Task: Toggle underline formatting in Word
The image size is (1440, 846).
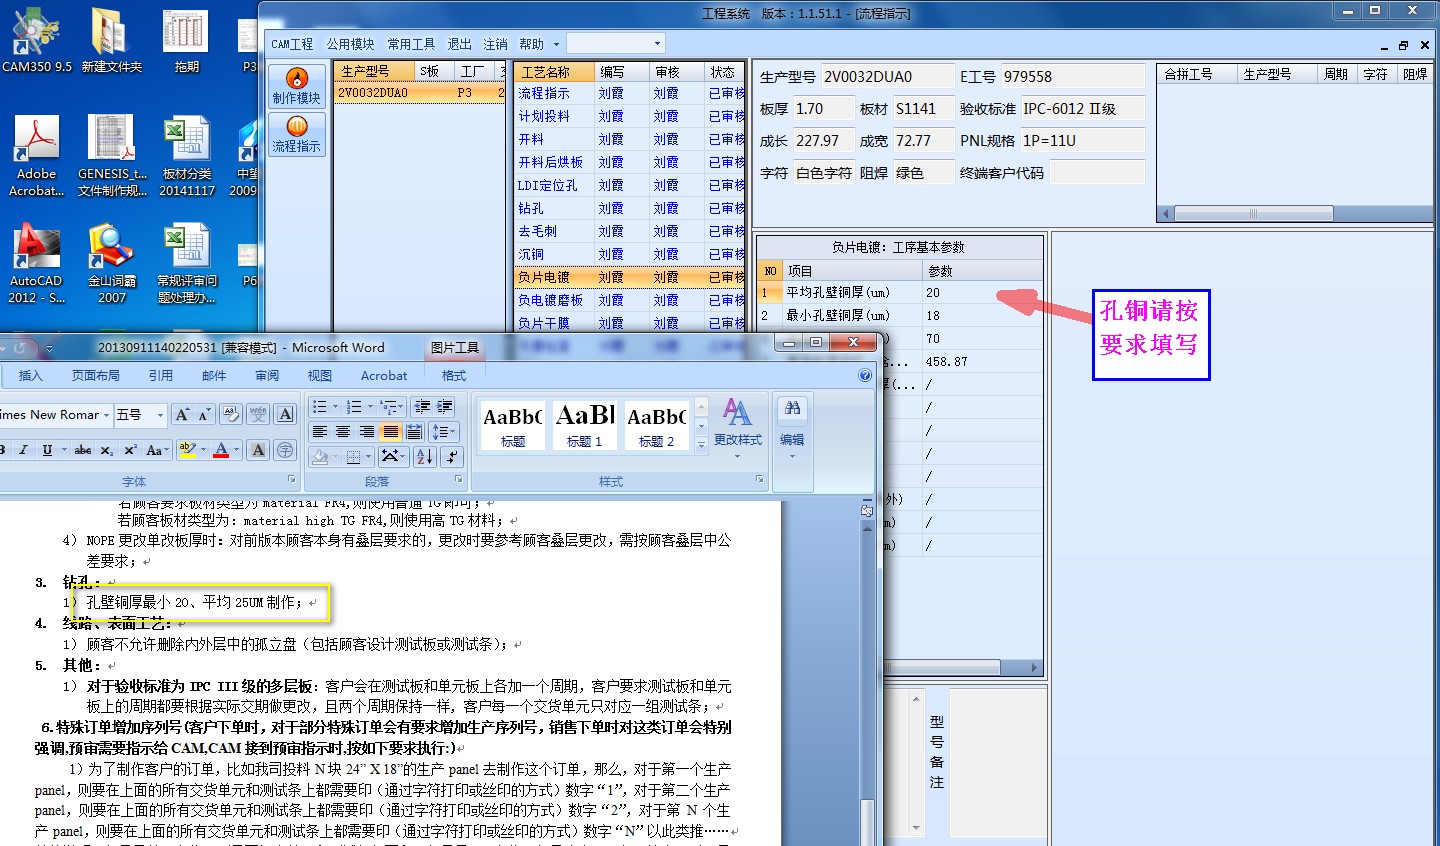Action: coord(46,450)
